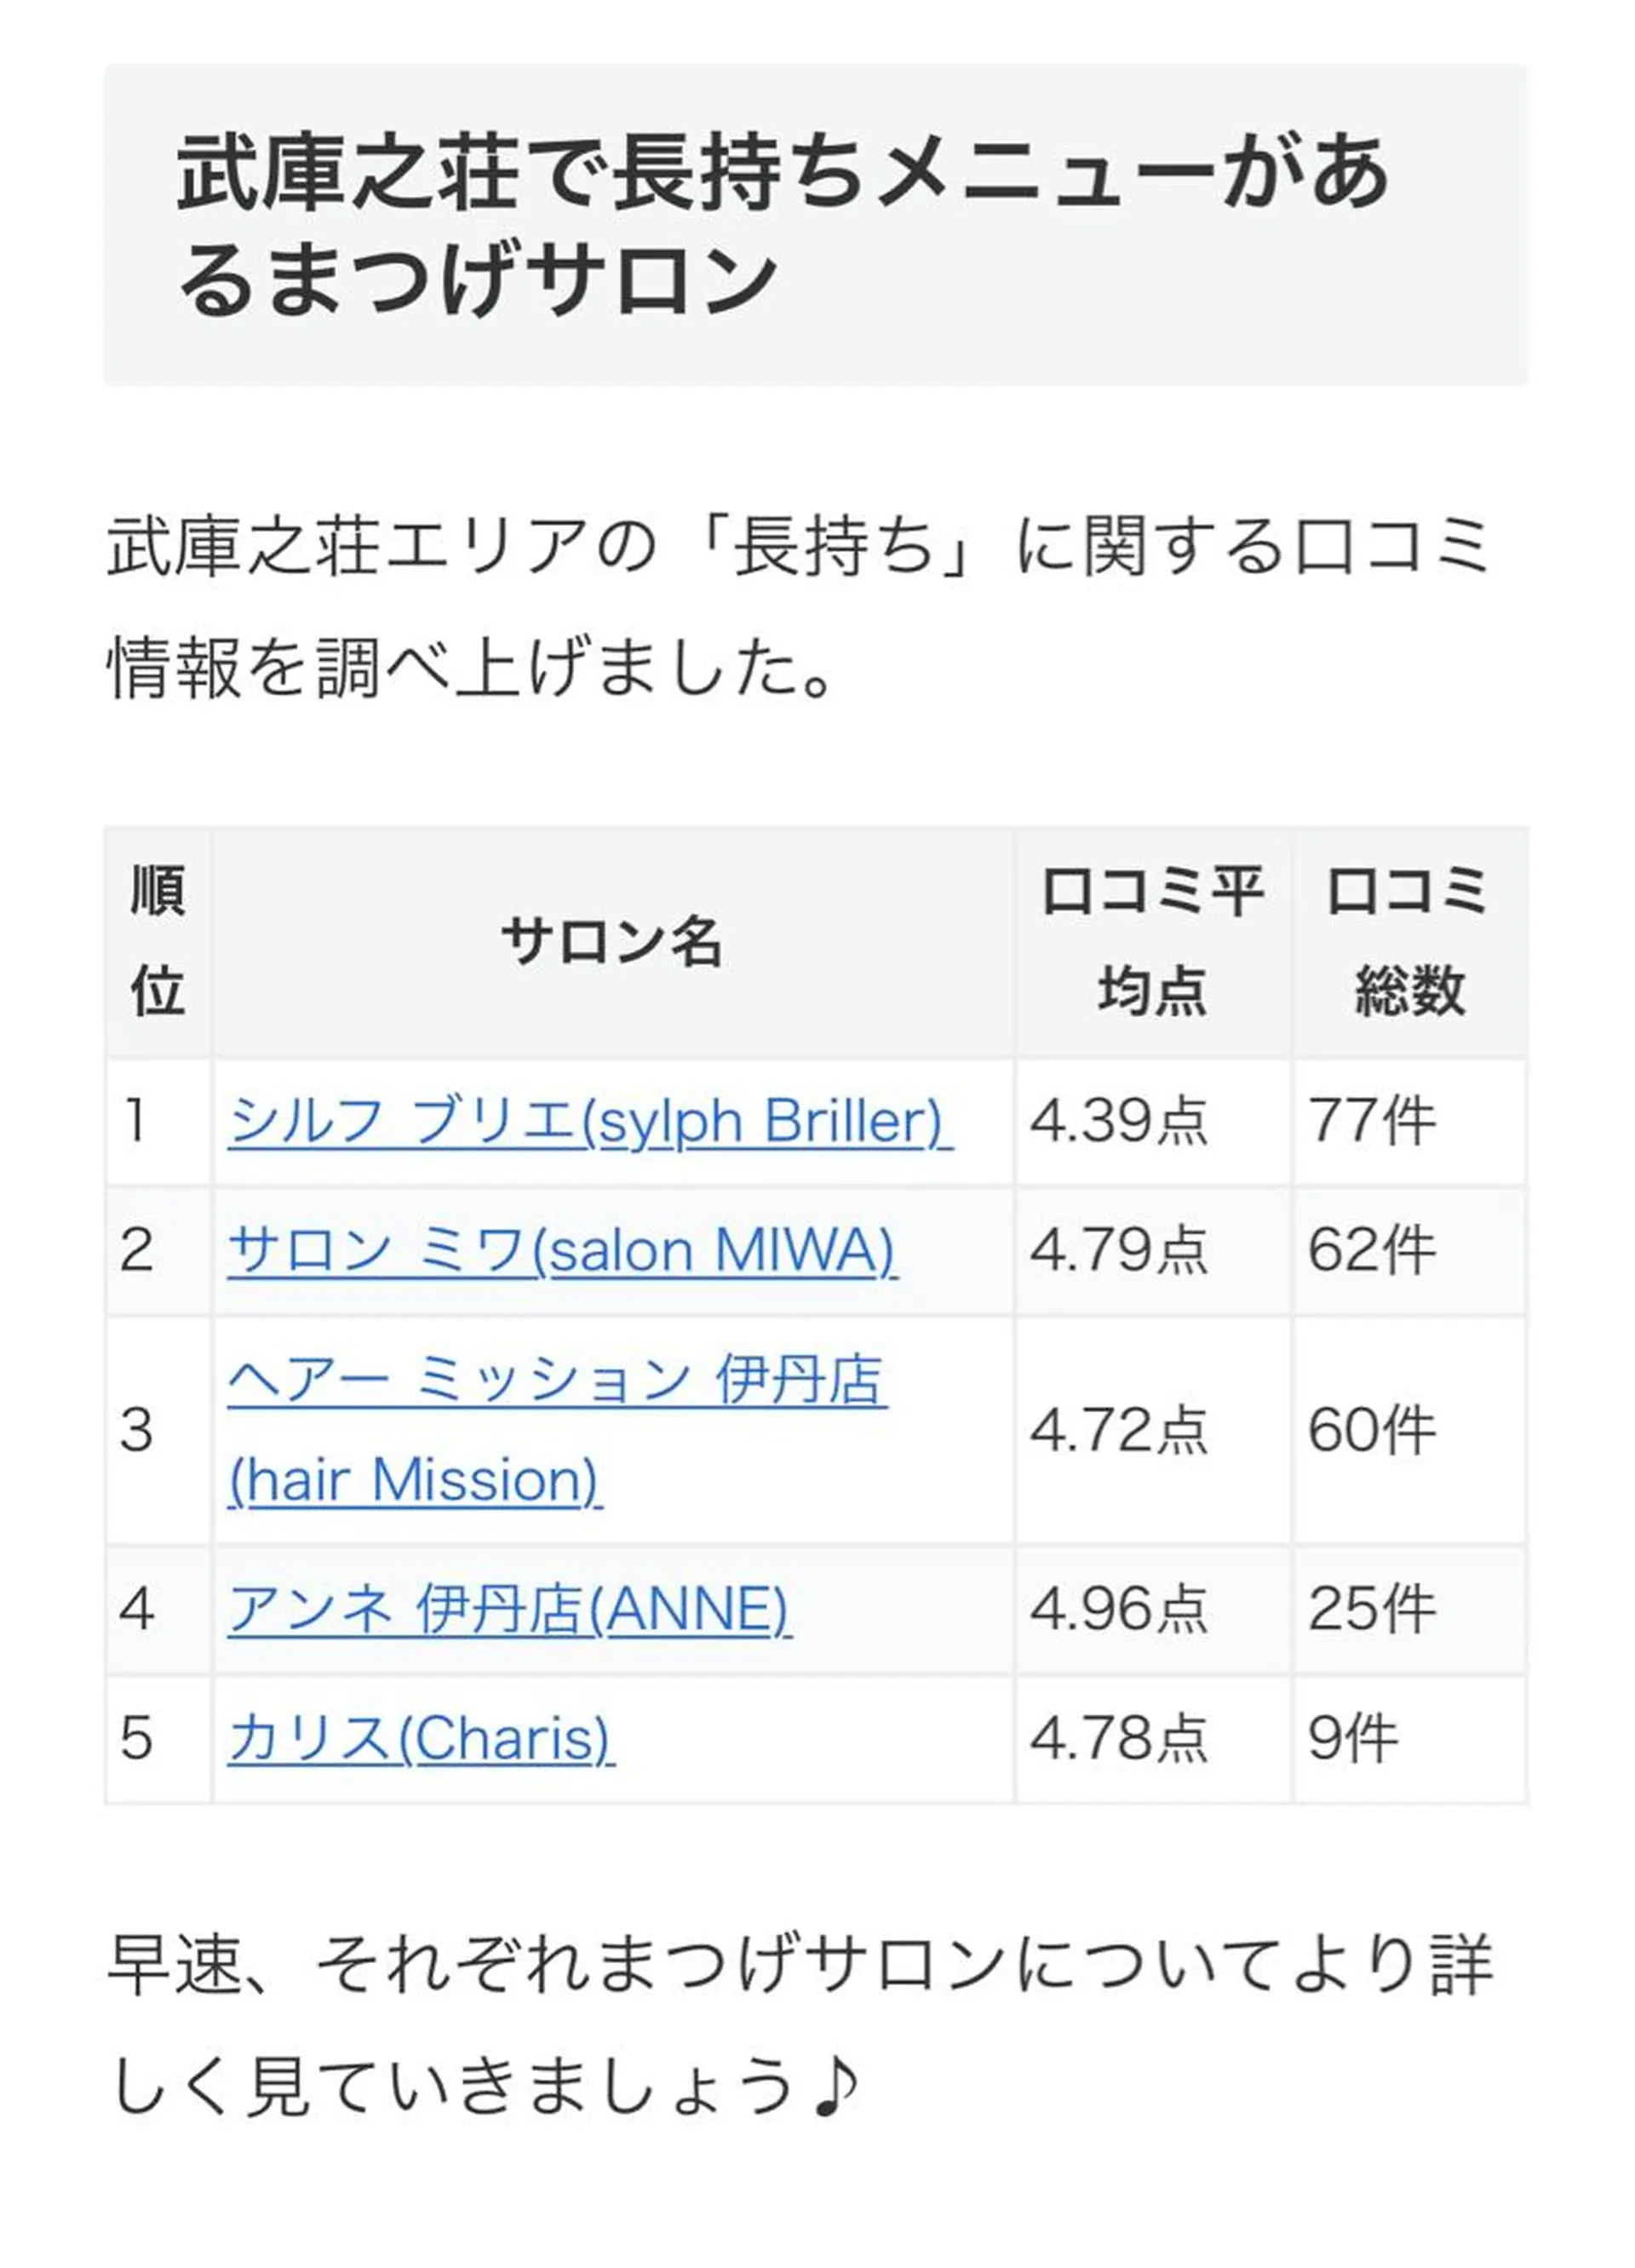
Task: Click the 25件 review count cell
Action: click(1372, 1610)
